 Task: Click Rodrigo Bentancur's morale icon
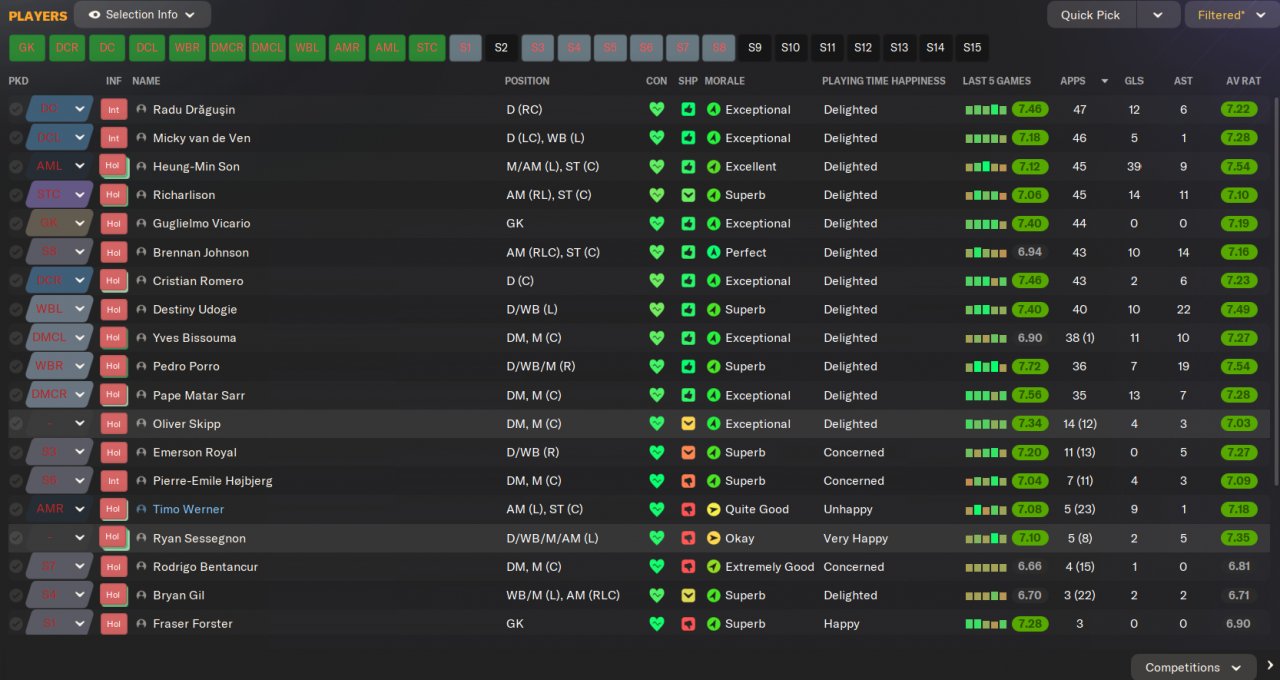click(713, 567)
